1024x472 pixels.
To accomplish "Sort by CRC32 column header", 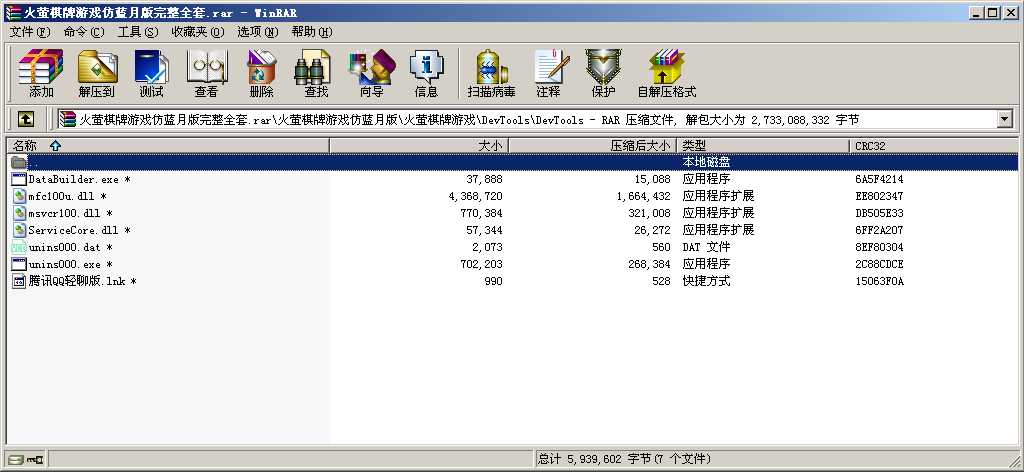I will coord(934,146).
